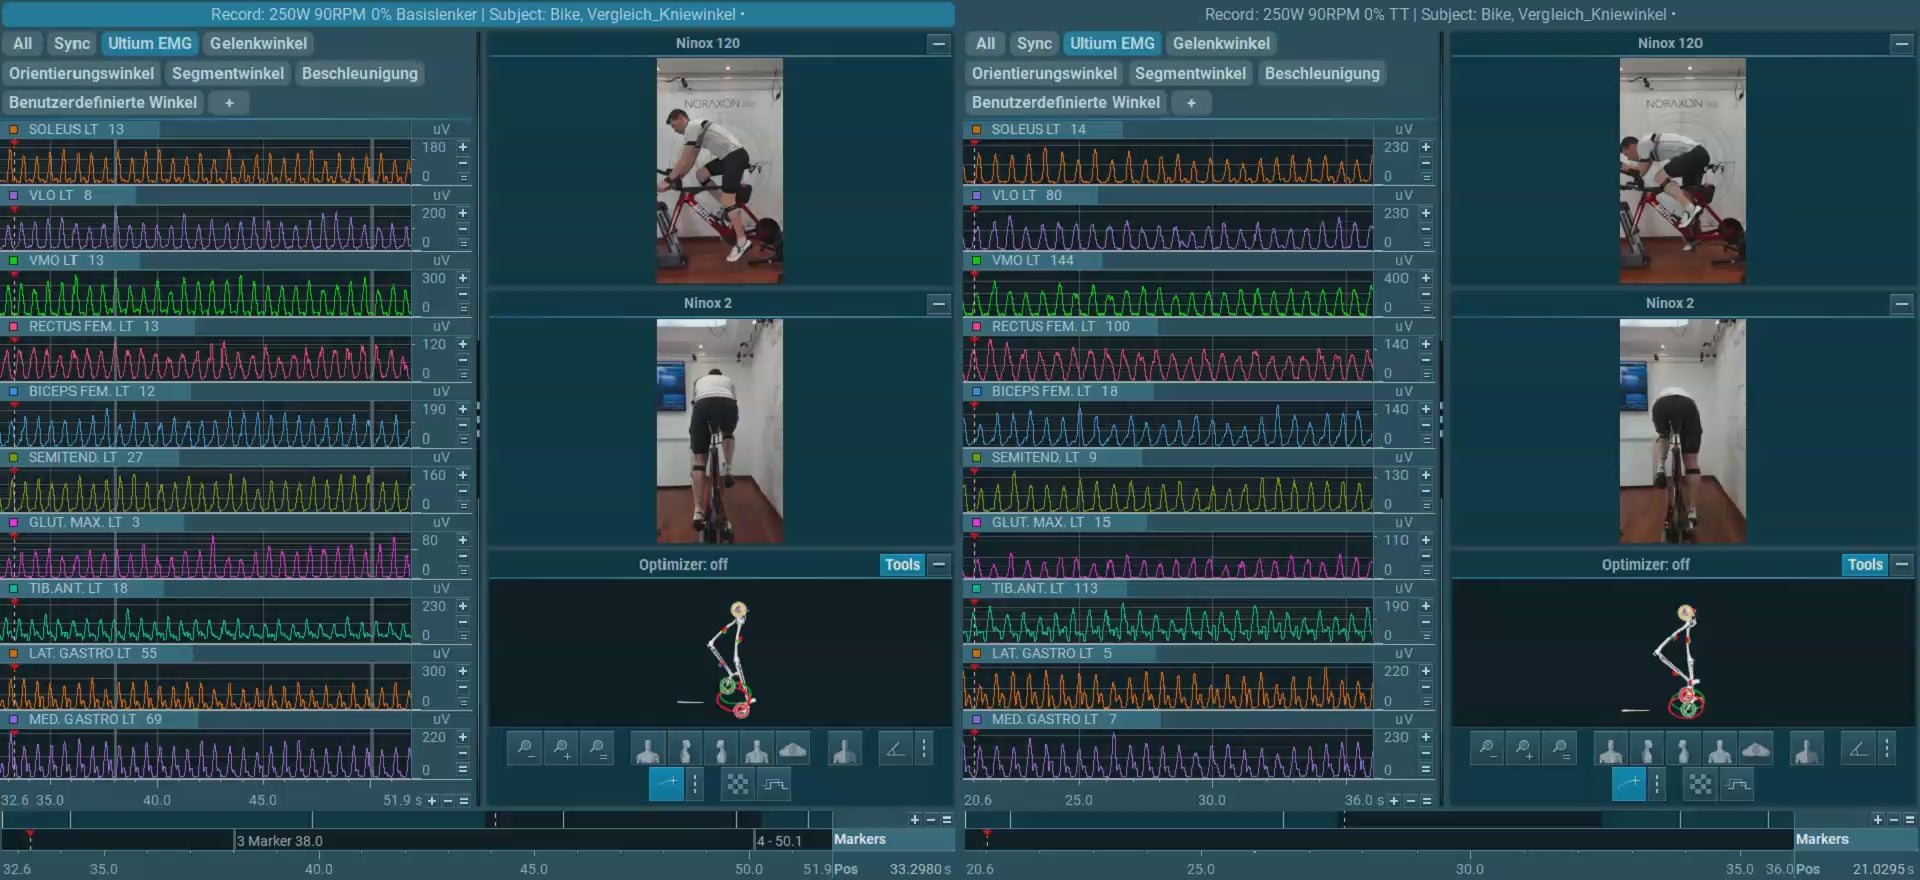The image size is (1920, 880).
Task: Collapse left Ninox 120 video panel
Action: [x=938, y=44]
